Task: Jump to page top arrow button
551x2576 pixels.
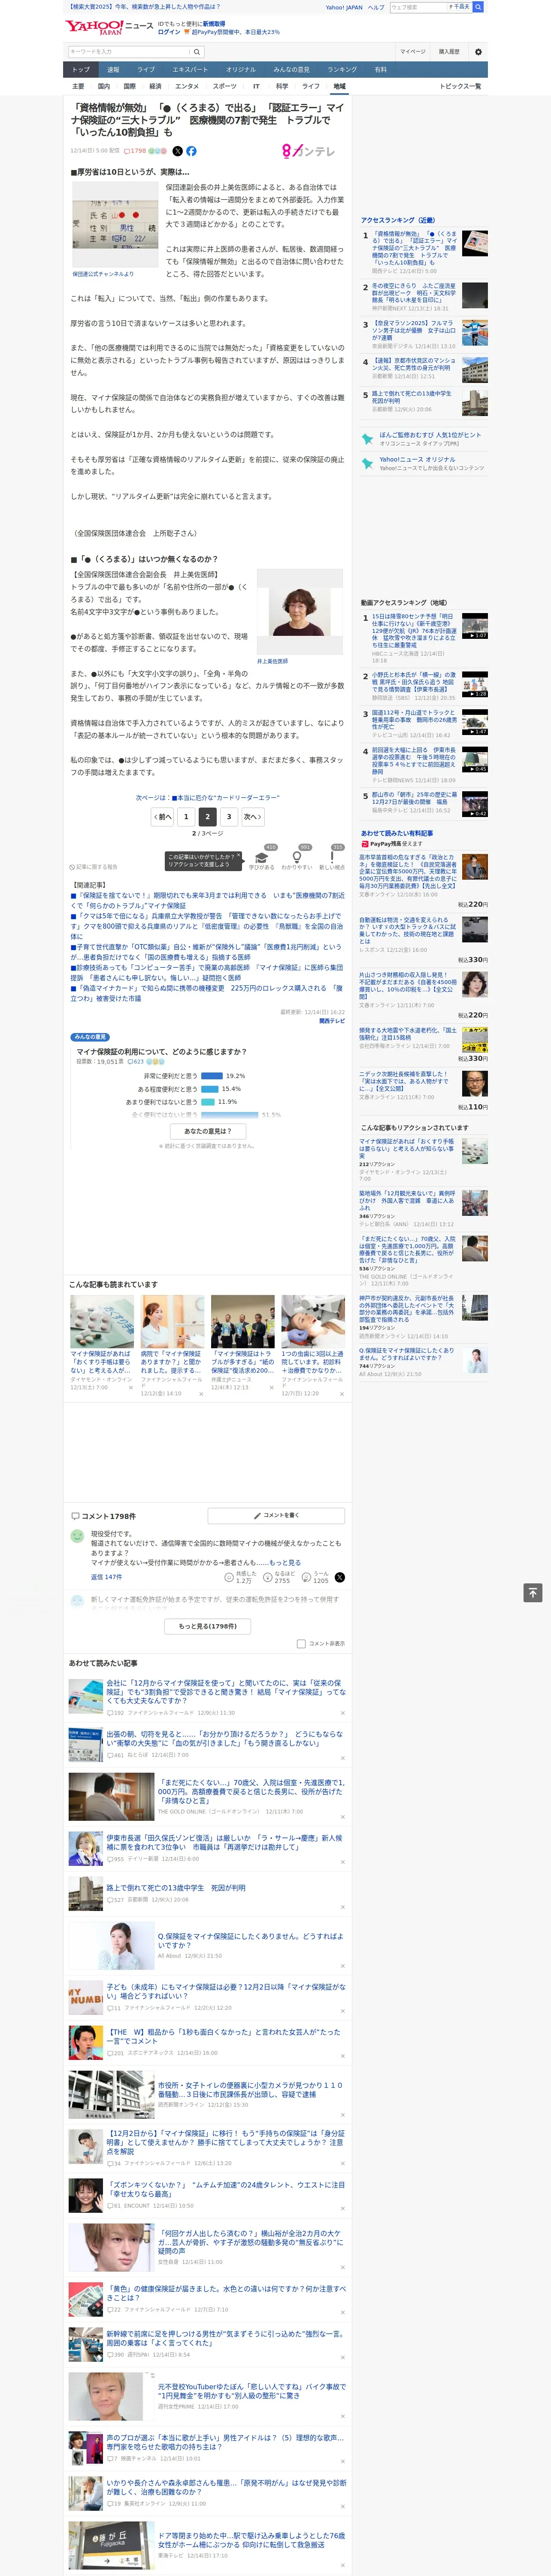Action: [533, 1593]
